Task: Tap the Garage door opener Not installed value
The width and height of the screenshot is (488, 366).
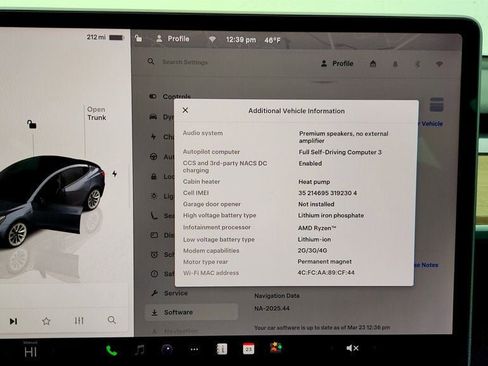Action: coord(316,204)
